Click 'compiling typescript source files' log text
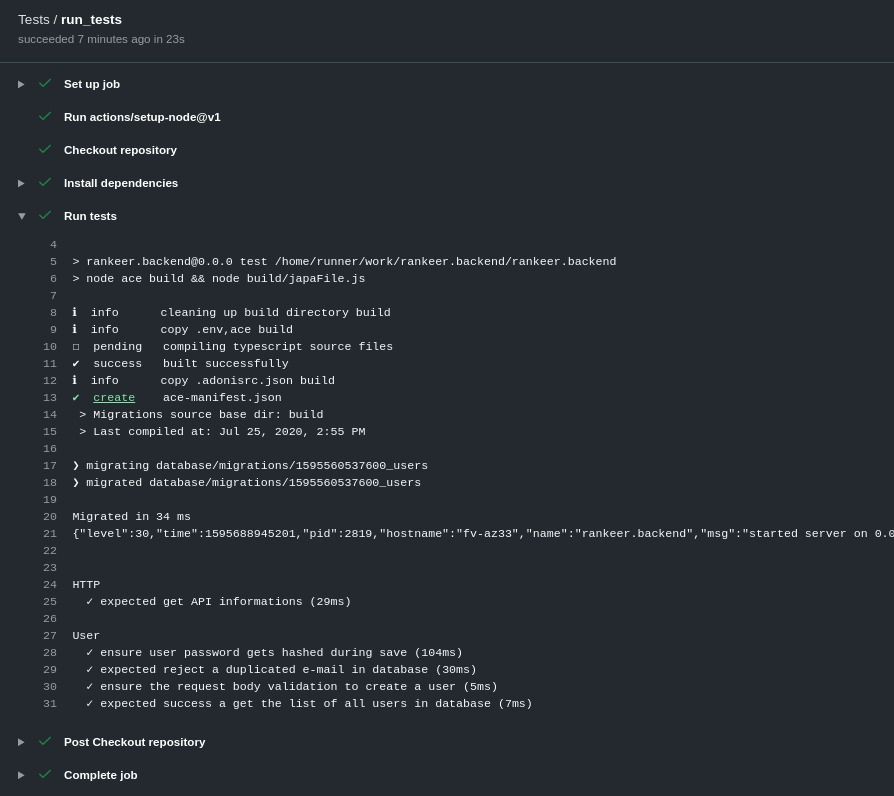894x796 pixels. (278, 347)
